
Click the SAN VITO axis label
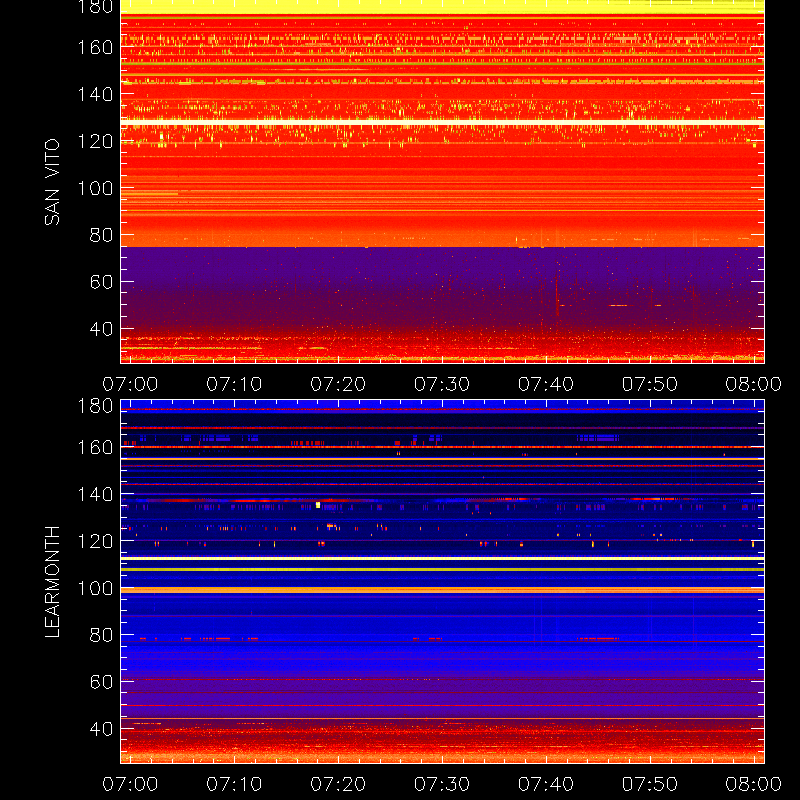click(52, 182)
